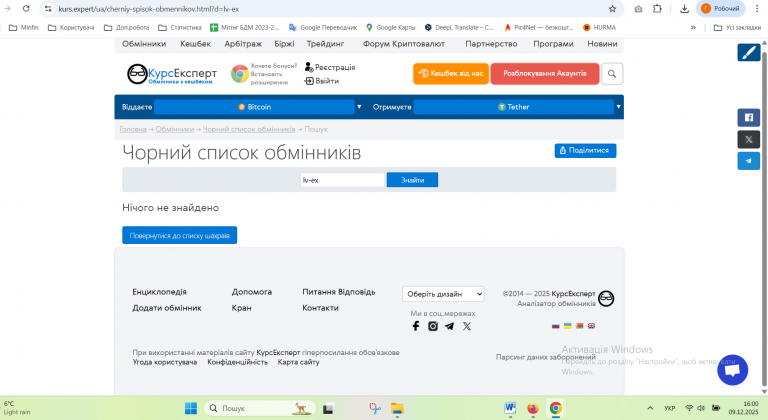This screenshot has width=768, height=420.
Task: Open Word from taskbar
Action: pyautogui.click(x=510, y=408)
